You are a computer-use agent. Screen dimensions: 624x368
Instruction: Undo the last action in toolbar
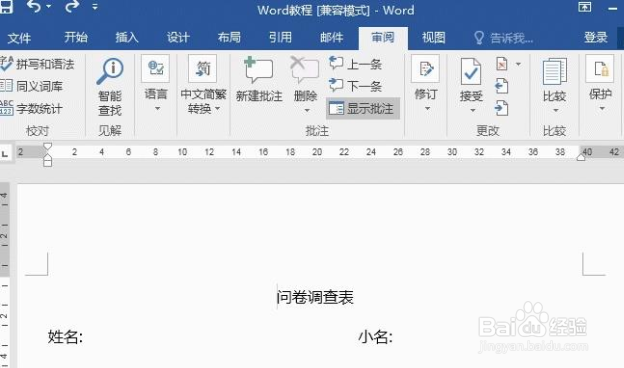(34, 7)
